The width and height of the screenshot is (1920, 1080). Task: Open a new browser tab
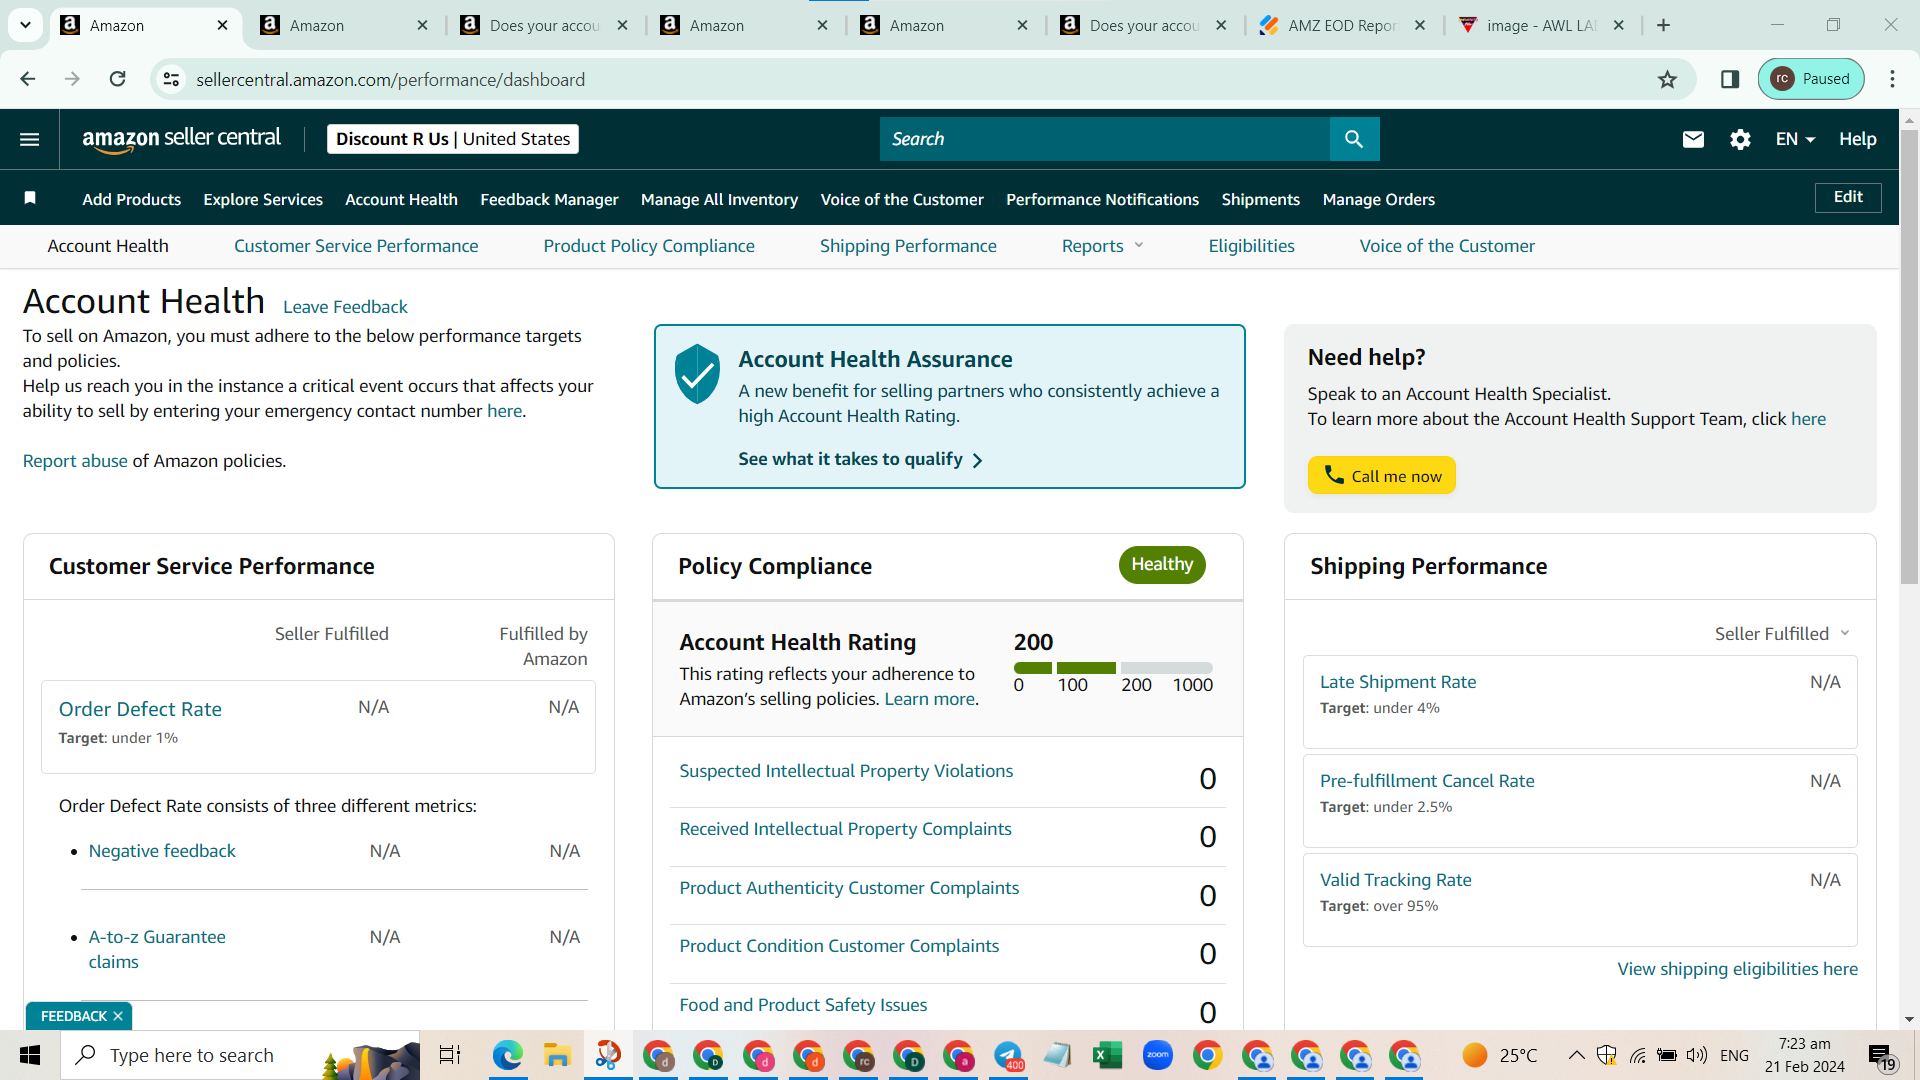[1664, 25]
